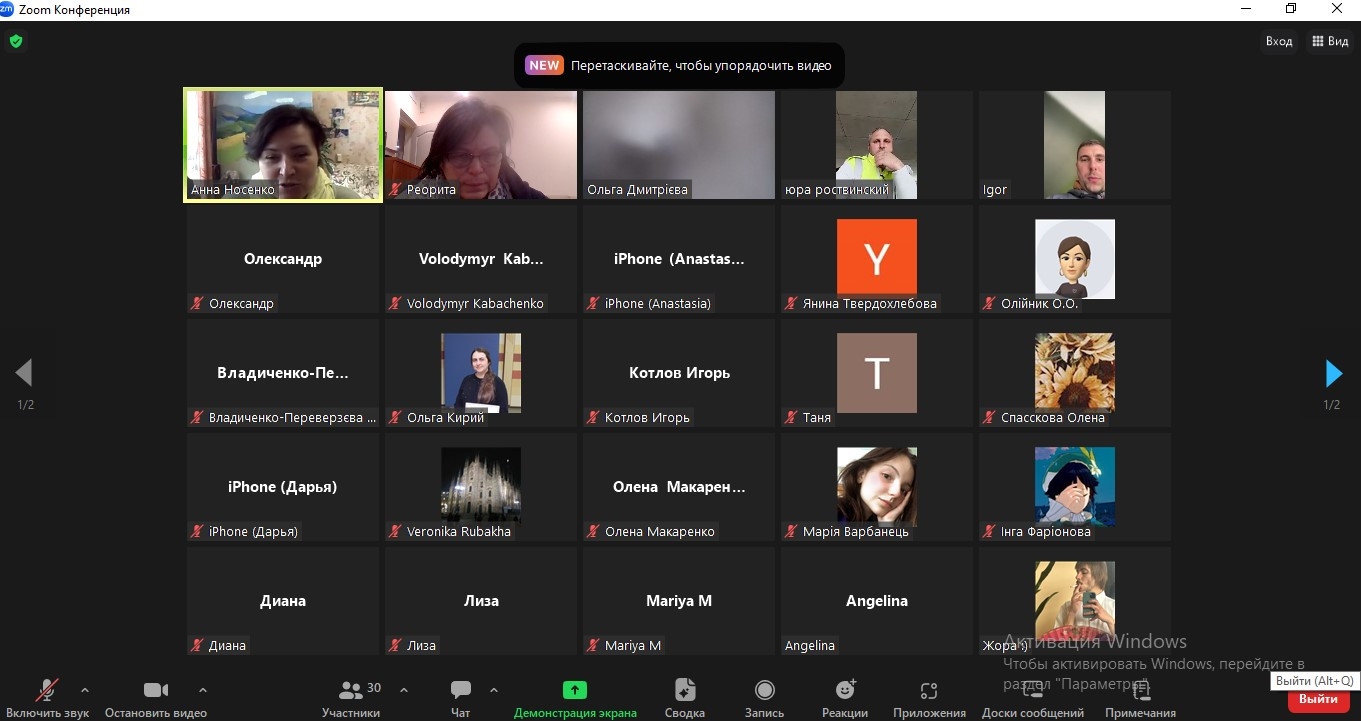
Task: Expand the participants options arrow
Action: (404, 690)
